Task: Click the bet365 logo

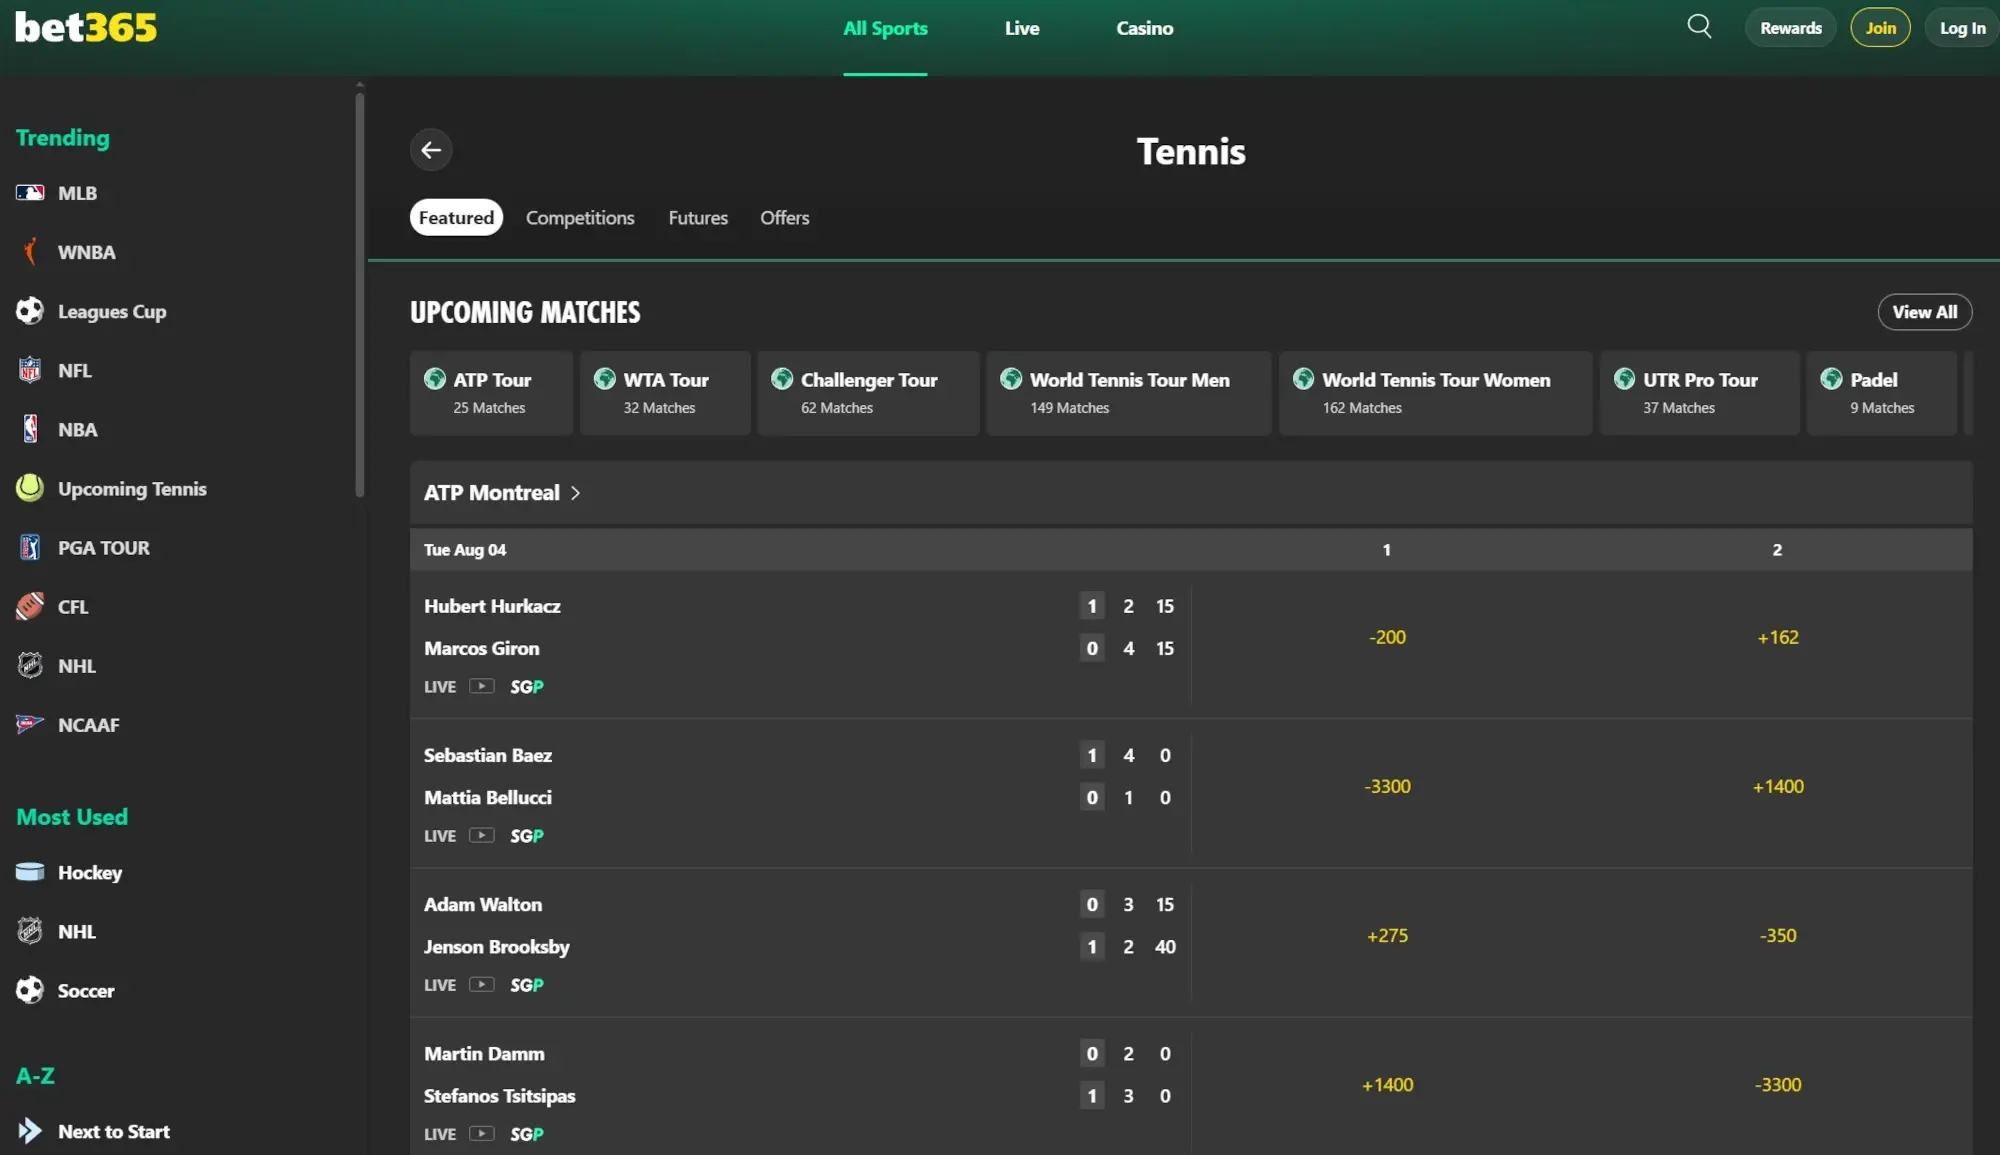Action: pos(86,27)
